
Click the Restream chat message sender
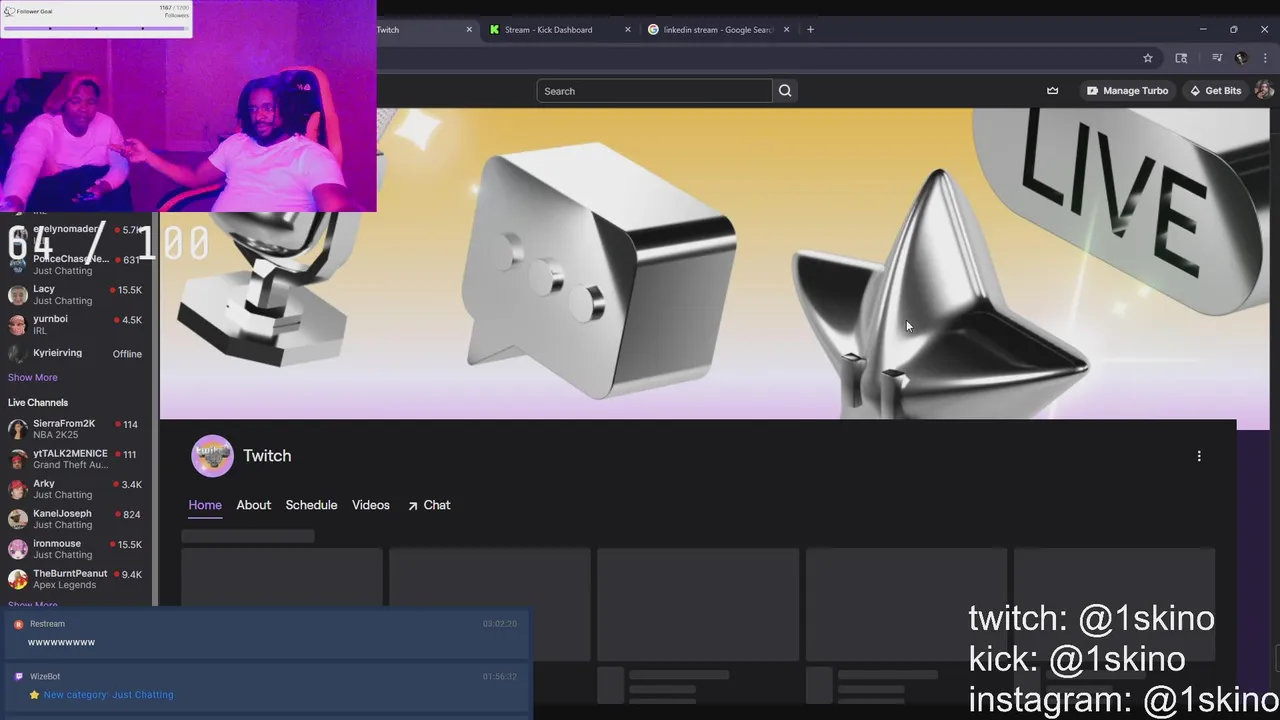[47, 624]
